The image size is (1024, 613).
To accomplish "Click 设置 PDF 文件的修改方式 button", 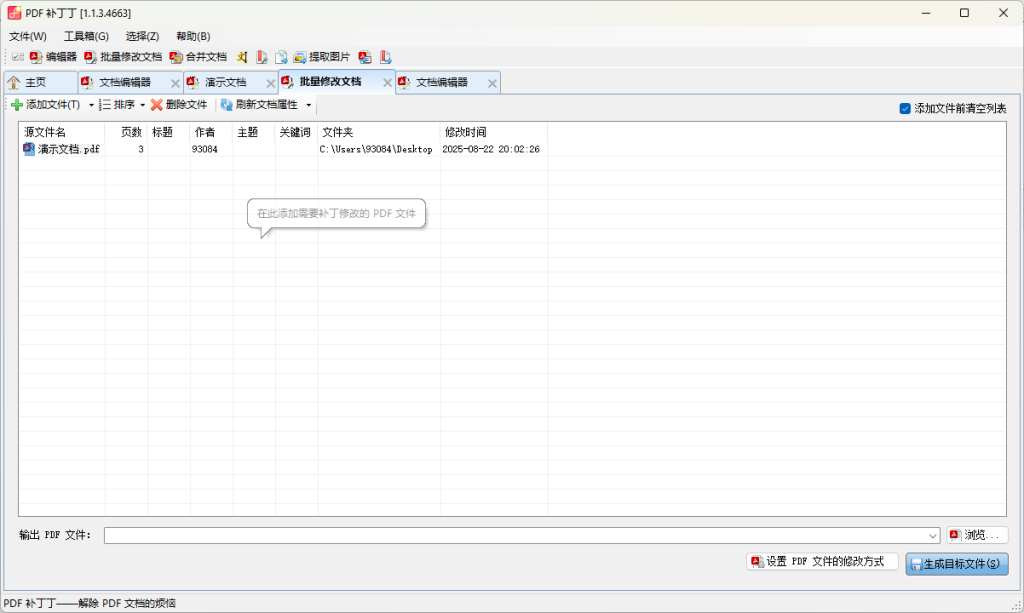I will coord(822,562).
